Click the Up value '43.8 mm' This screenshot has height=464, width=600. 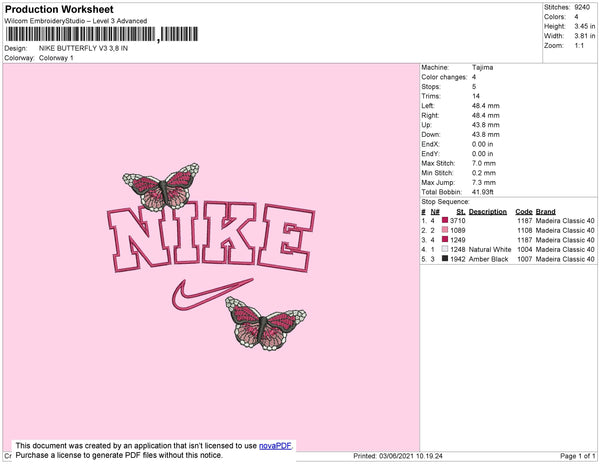pyautogui.click(x=486, y=125)
